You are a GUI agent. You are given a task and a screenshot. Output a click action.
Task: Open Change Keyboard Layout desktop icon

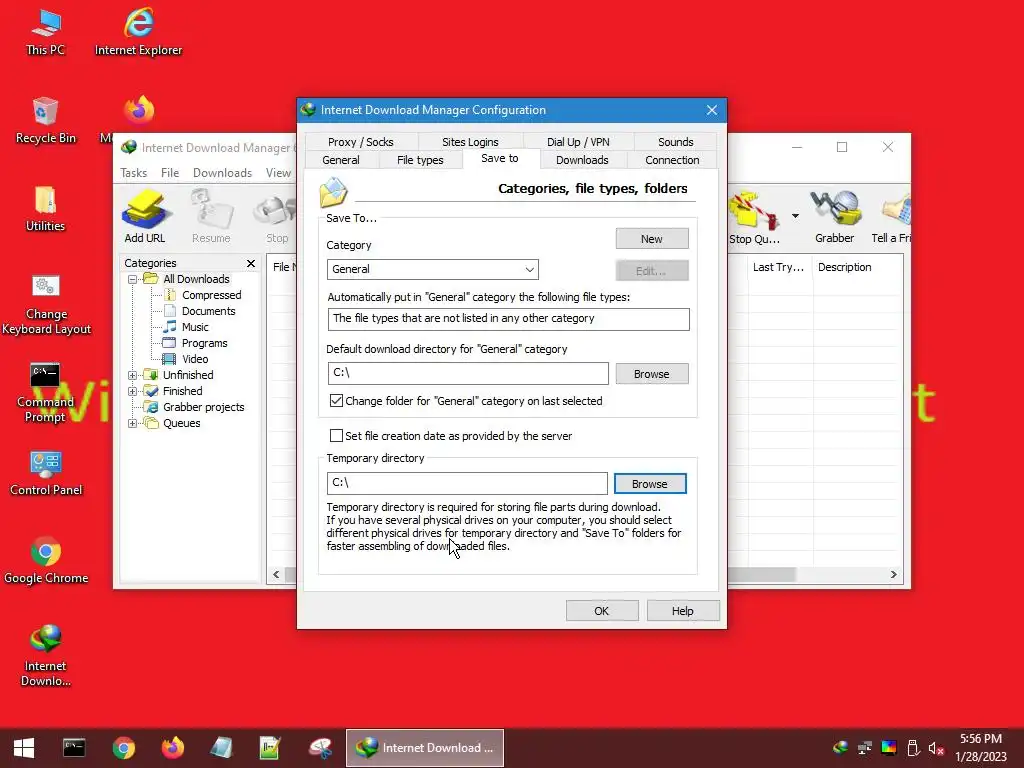[46, 304]
